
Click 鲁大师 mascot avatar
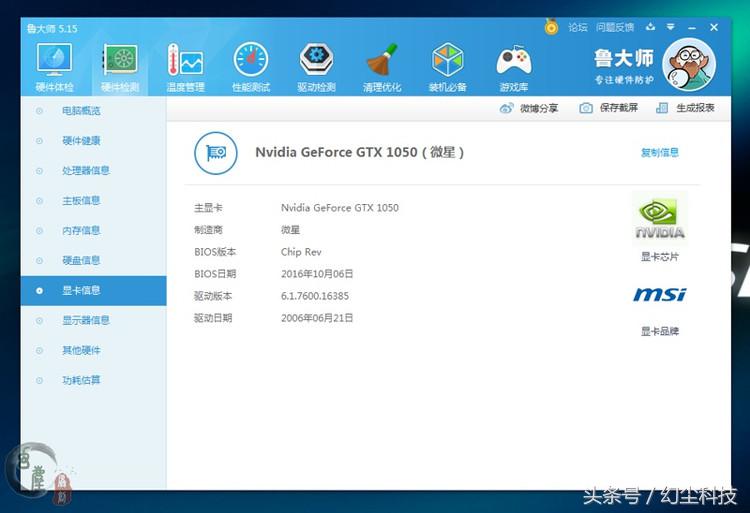tap(689, 65)
